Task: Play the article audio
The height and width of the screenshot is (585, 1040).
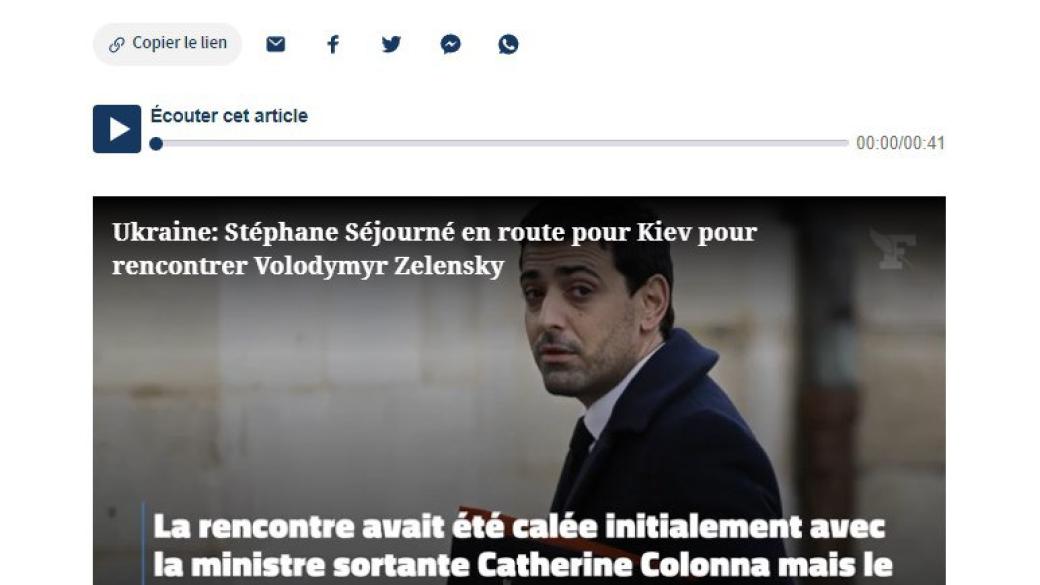Action: 117,129
